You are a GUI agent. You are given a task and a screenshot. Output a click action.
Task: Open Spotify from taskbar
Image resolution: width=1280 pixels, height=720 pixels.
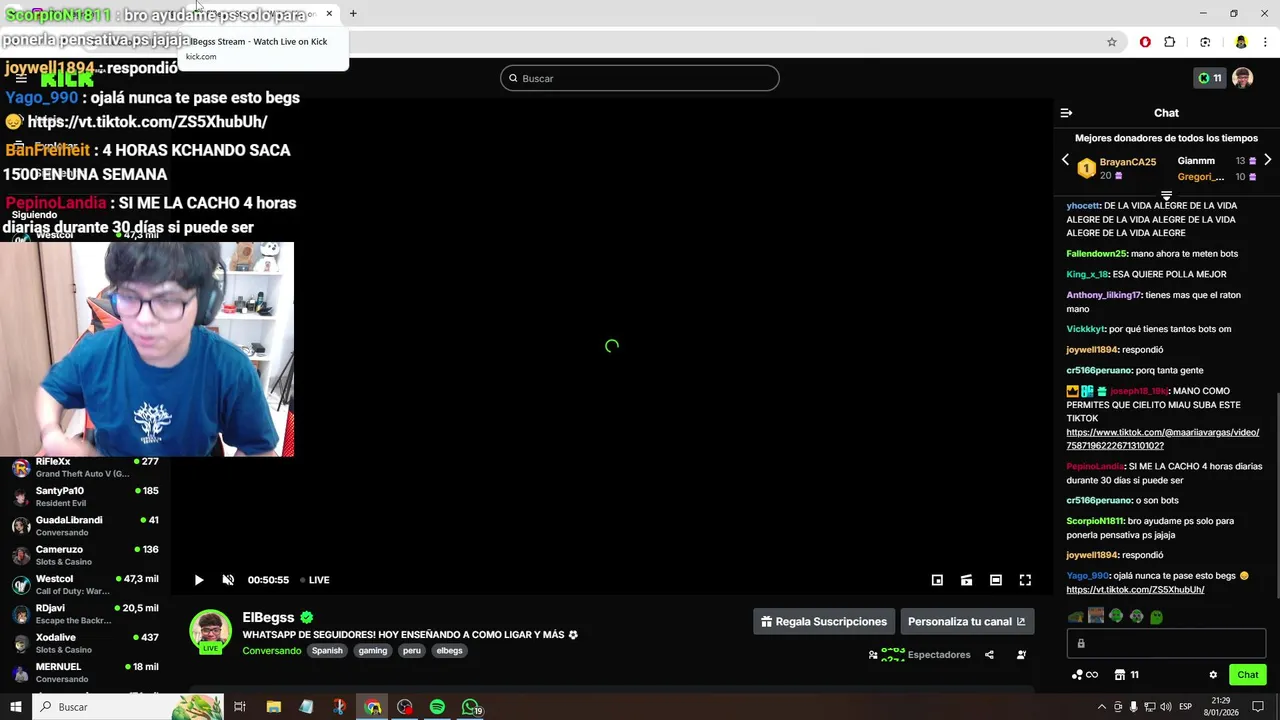pos(437,707)
